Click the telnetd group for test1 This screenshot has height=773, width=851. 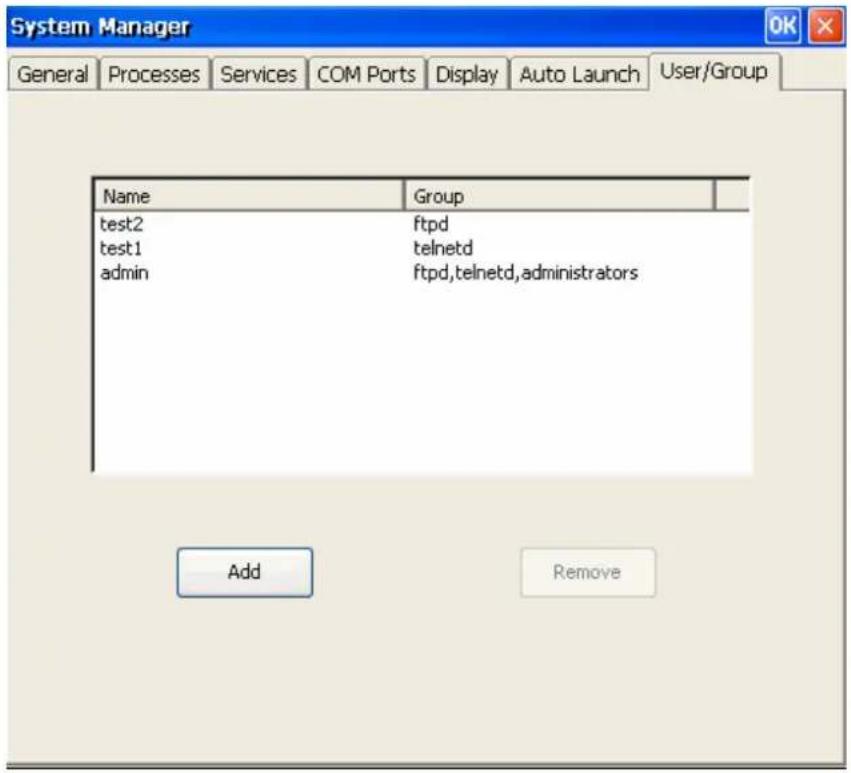pyautogui.click(x=443, y=248)
